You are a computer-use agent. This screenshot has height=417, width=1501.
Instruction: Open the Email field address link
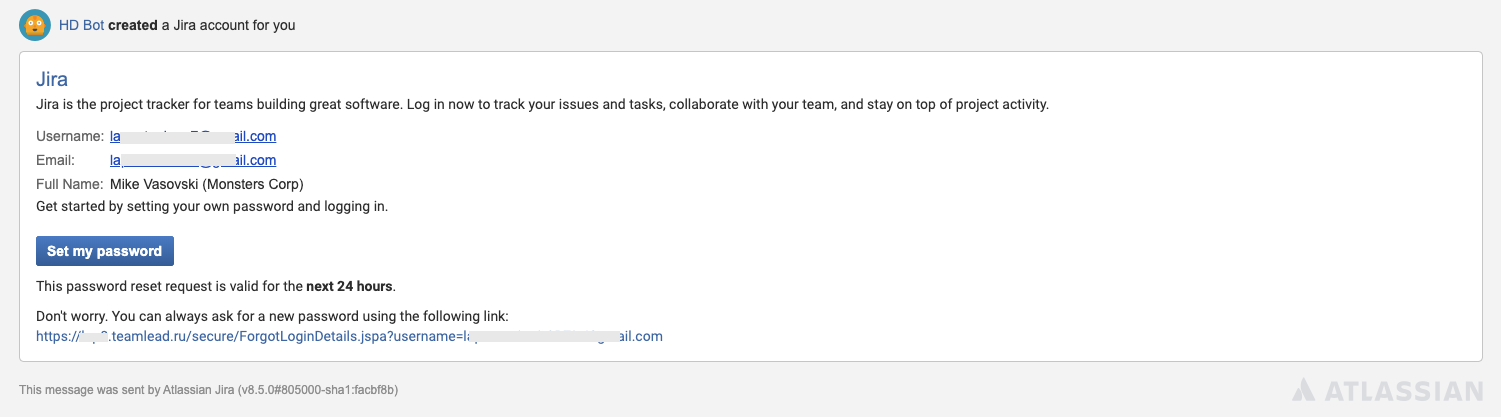193,160
